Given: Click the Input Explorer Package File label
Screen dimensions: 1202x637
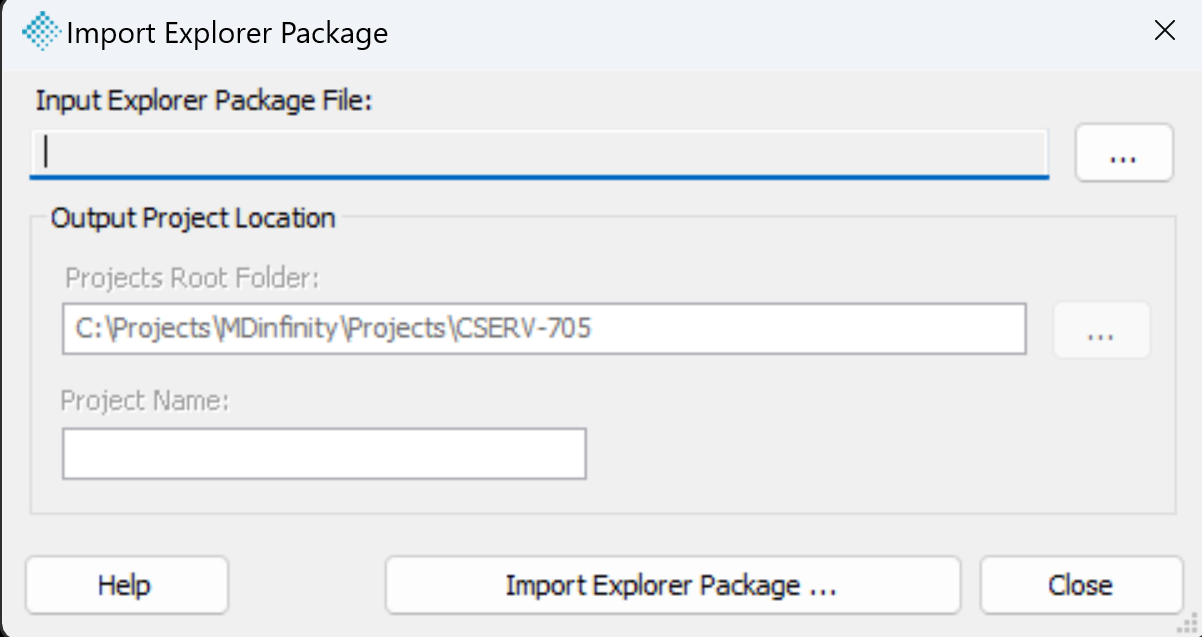Looking at the screenshot, I should coord(204,101).
